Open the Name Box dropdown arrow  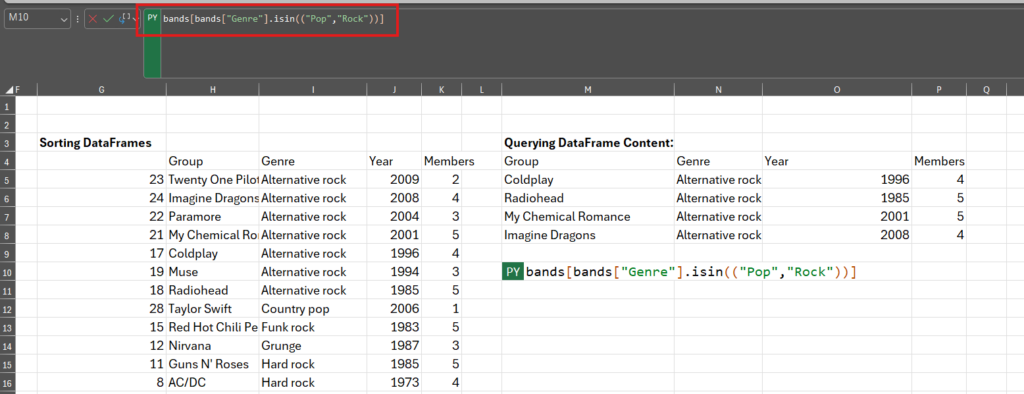pyautogui.click(x=64, y=20)
